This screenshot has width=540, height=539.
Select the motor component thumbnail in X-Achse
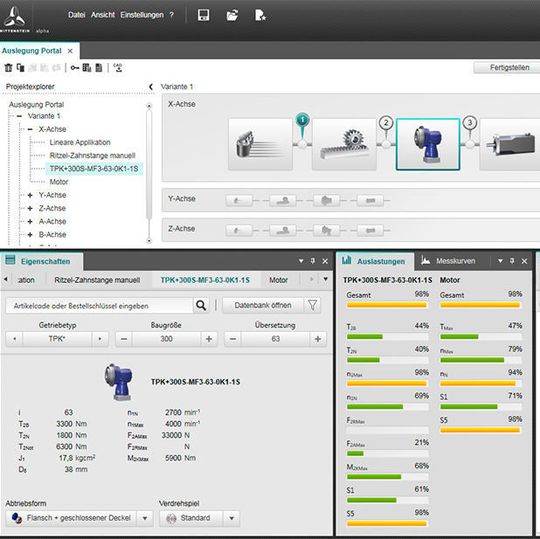510,144
